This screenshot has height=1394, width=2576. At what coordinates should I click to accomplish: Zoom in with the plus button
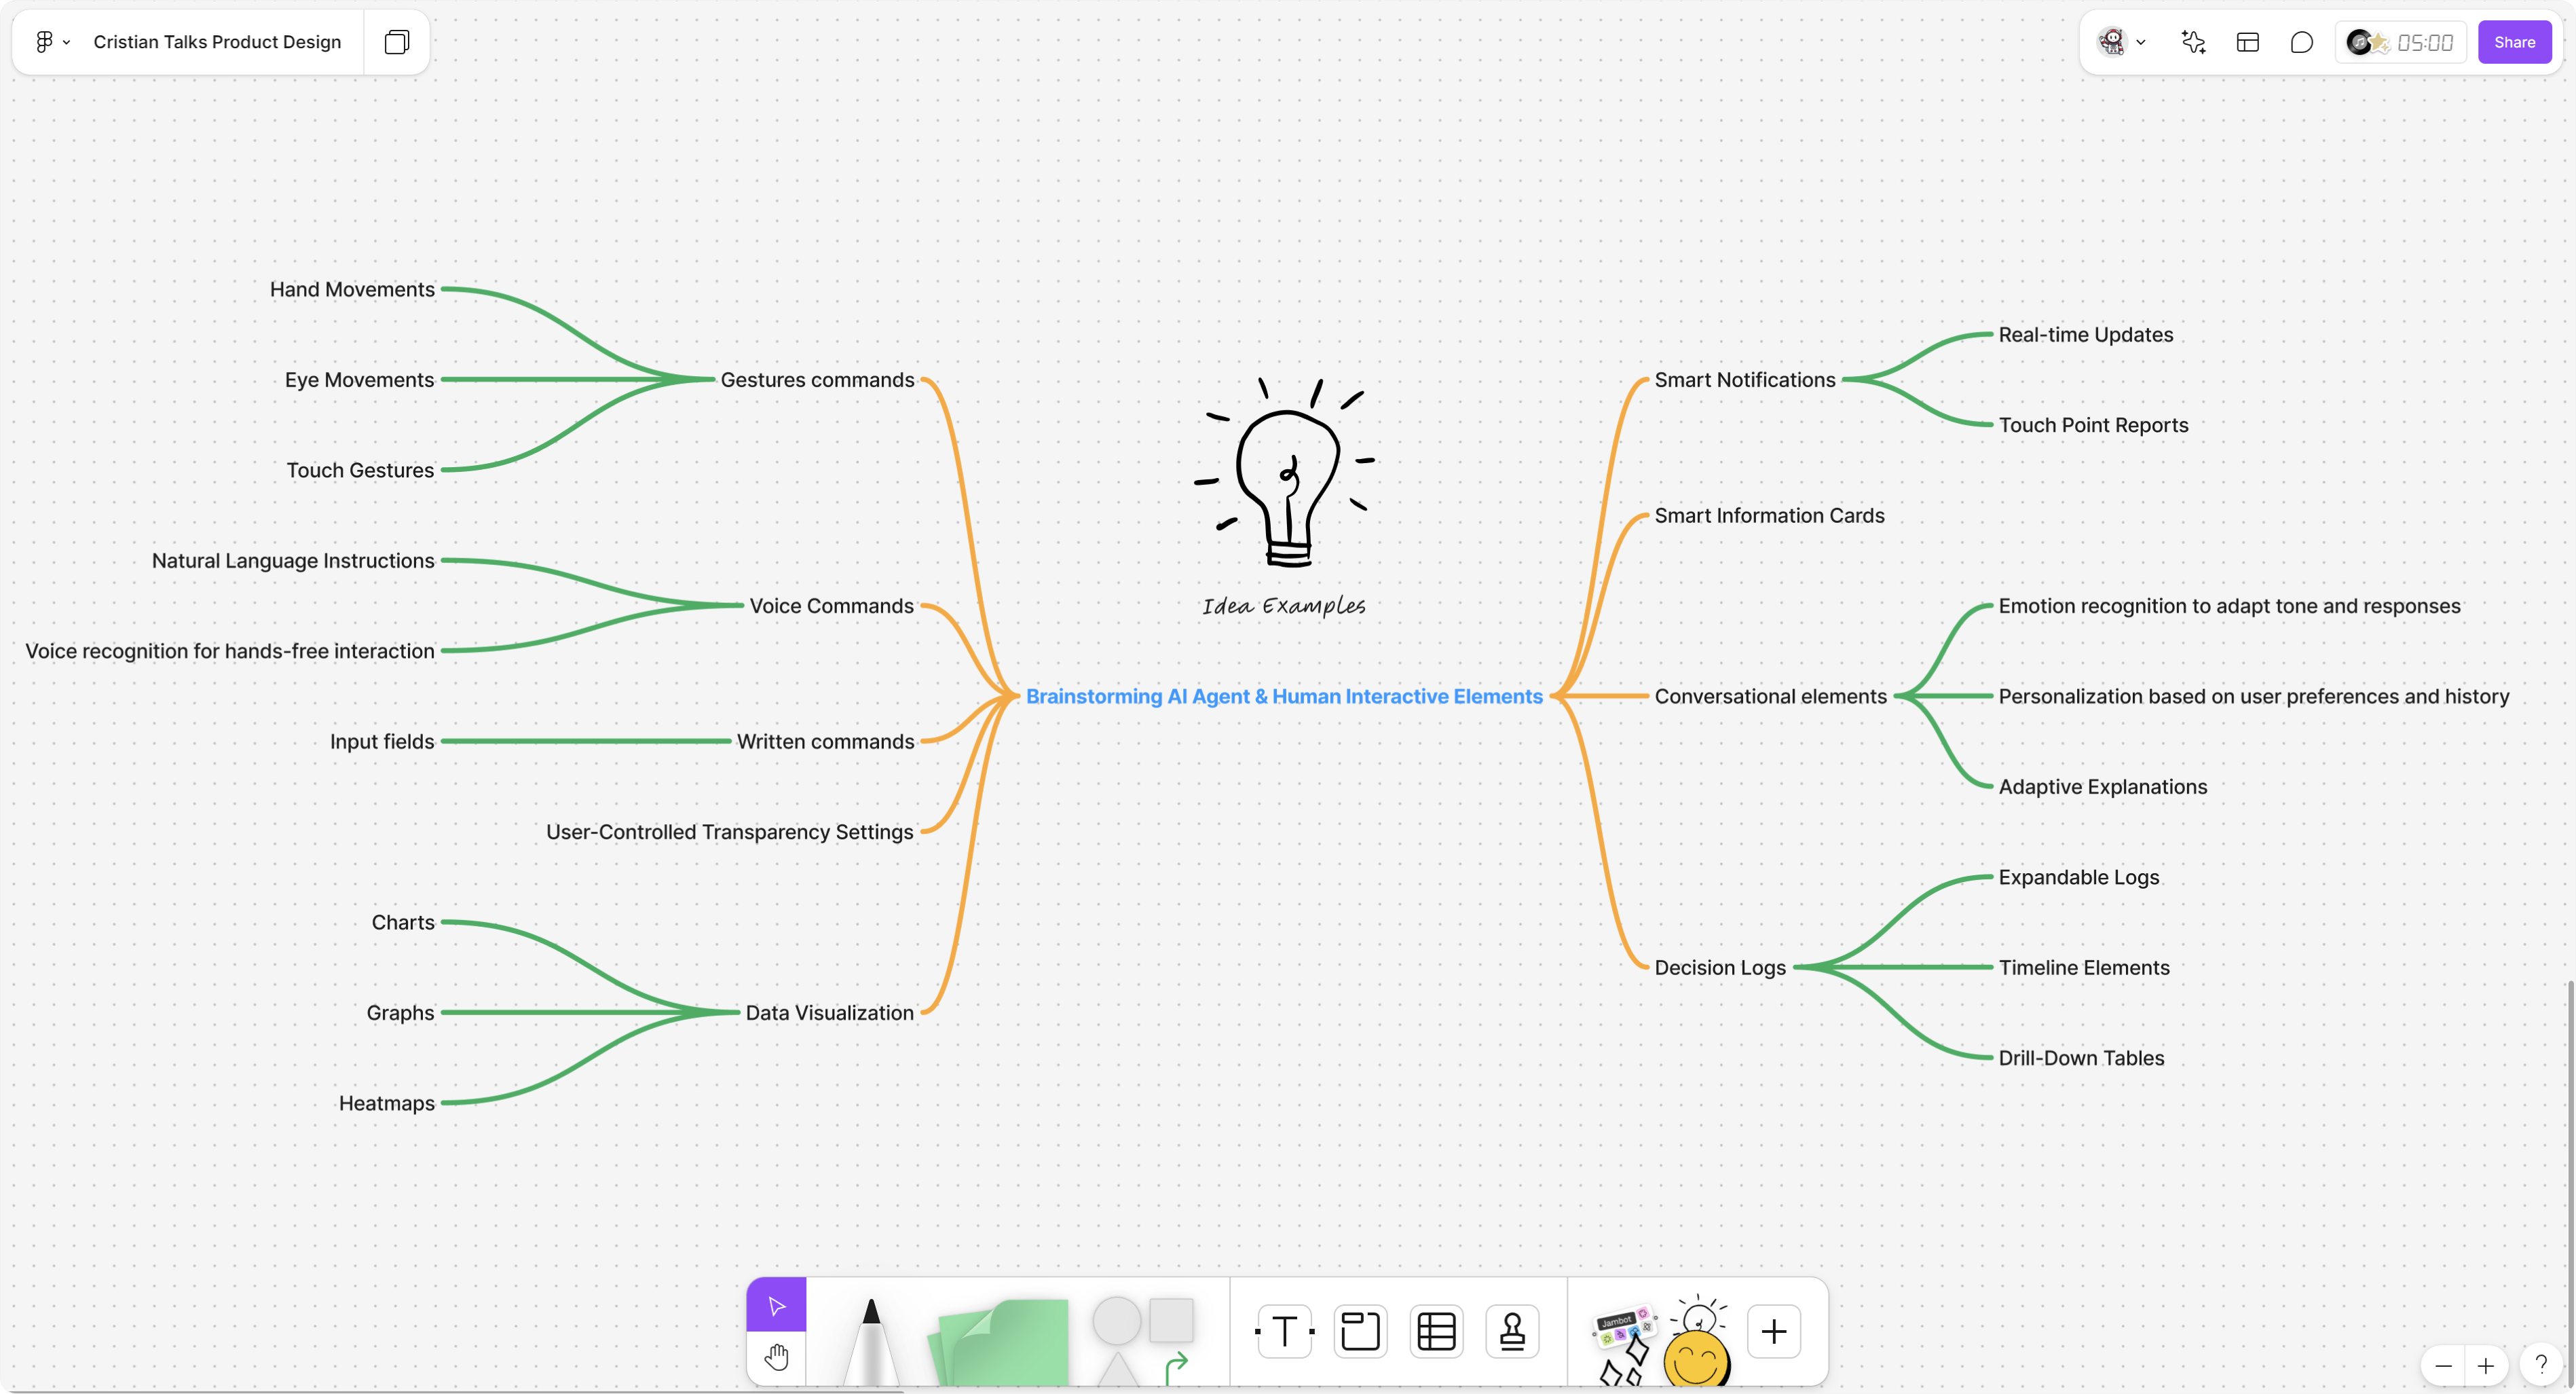point(2485,1366)
